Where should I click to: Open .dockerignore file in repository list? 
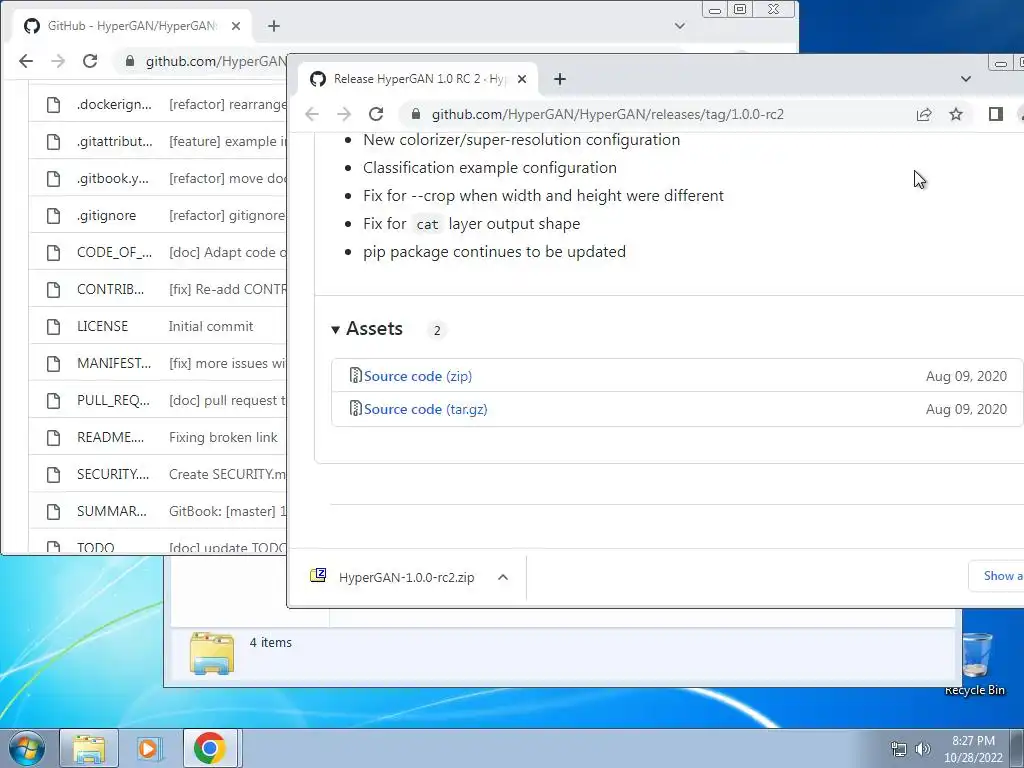(x=114, y=104)
